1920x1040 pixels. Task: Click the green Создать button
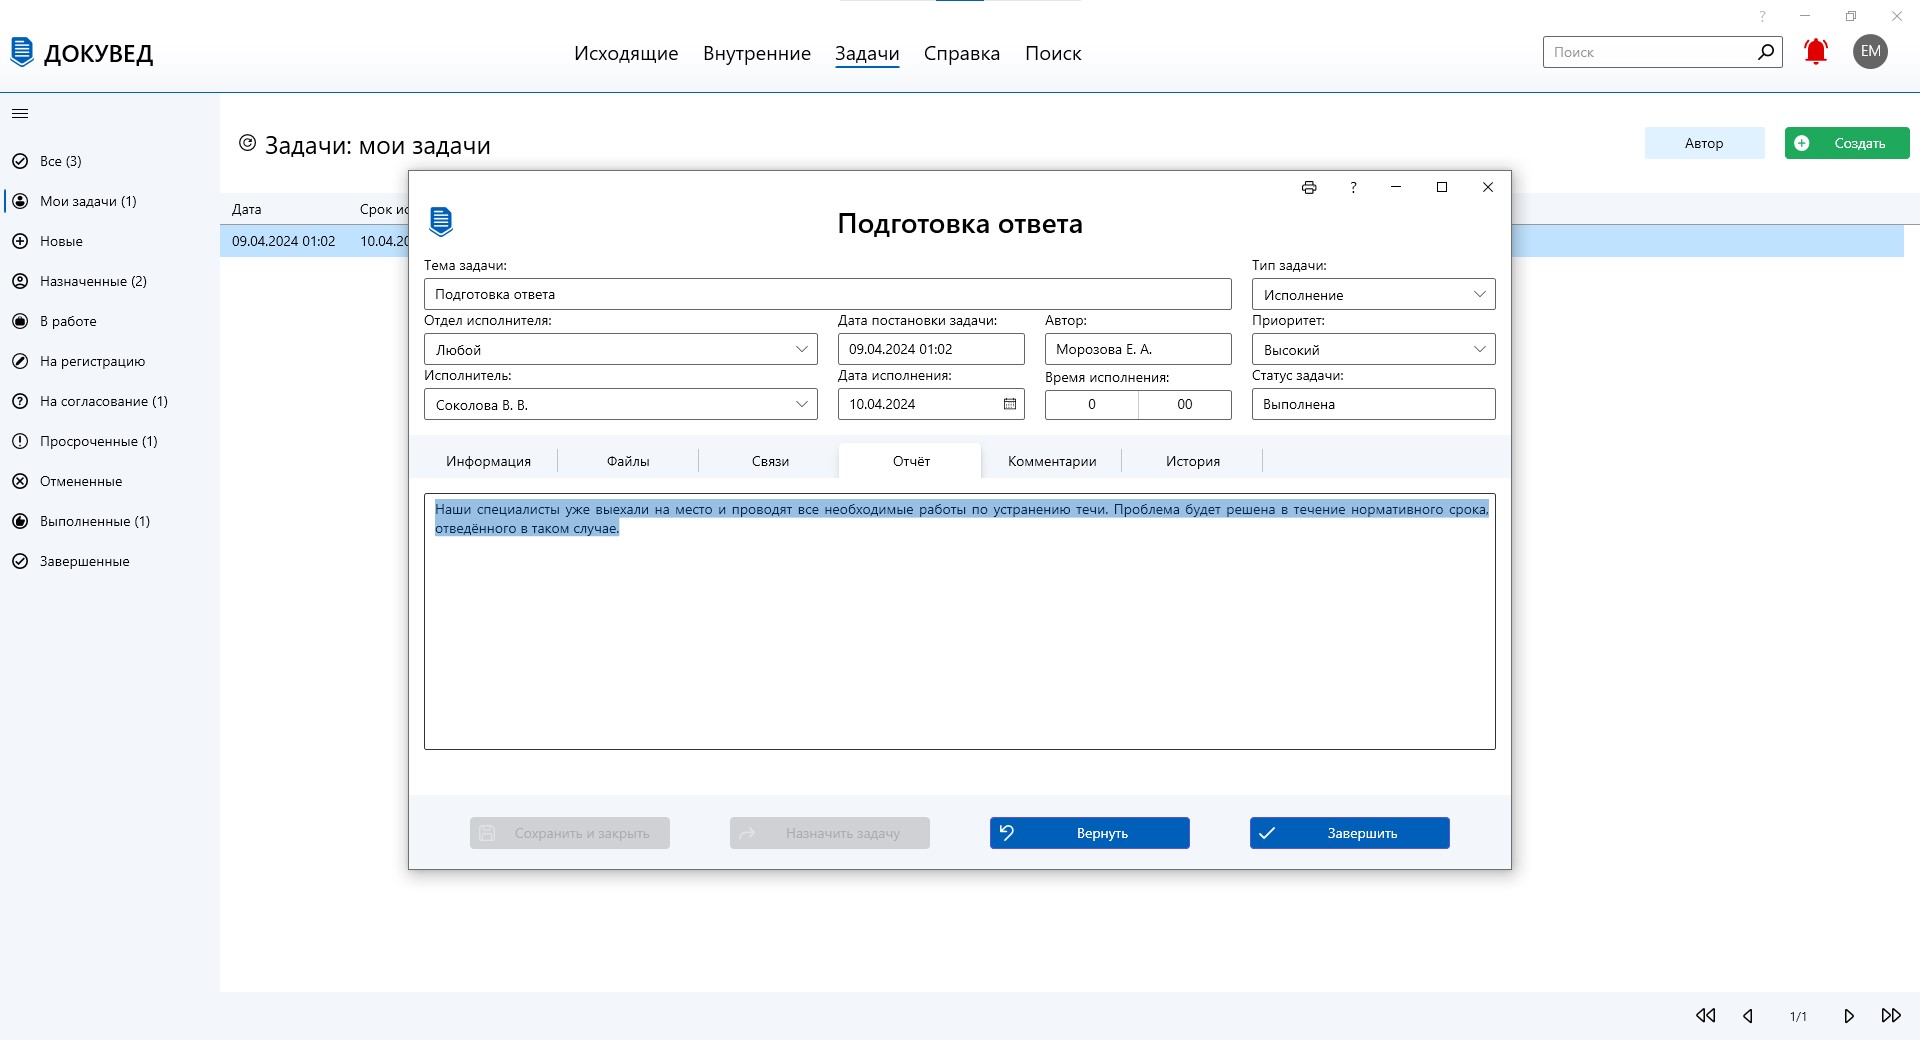[x=1847, y=143]
